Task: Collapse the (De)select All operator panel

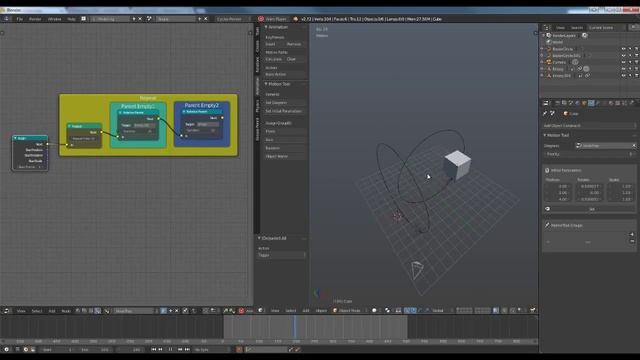Action: (x=259, y=238)
